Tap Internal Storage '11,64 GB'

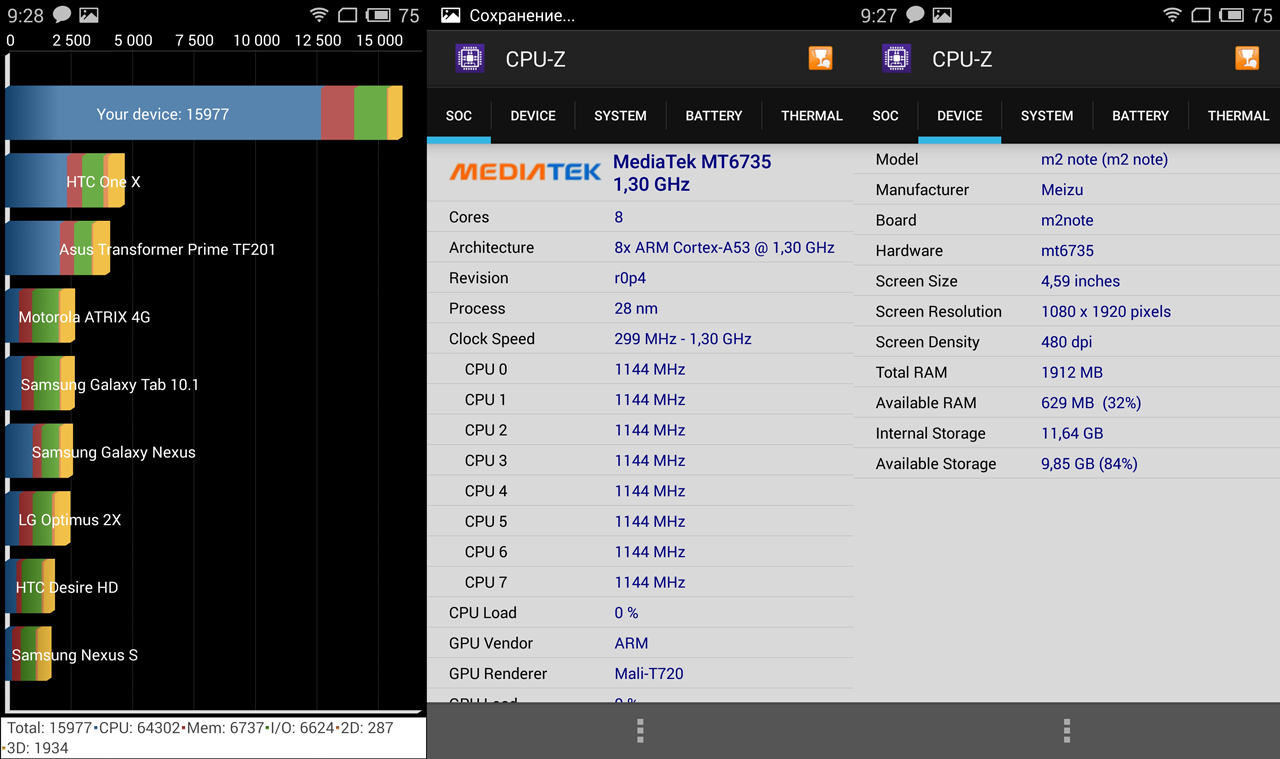pyautogui.click(x=1072, y=433)
